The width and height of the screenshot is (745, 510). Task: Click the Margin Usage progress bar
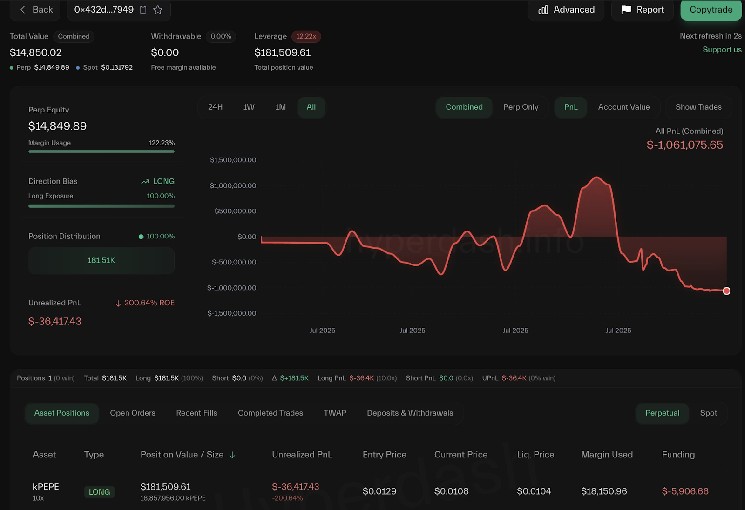coord(102,152)
